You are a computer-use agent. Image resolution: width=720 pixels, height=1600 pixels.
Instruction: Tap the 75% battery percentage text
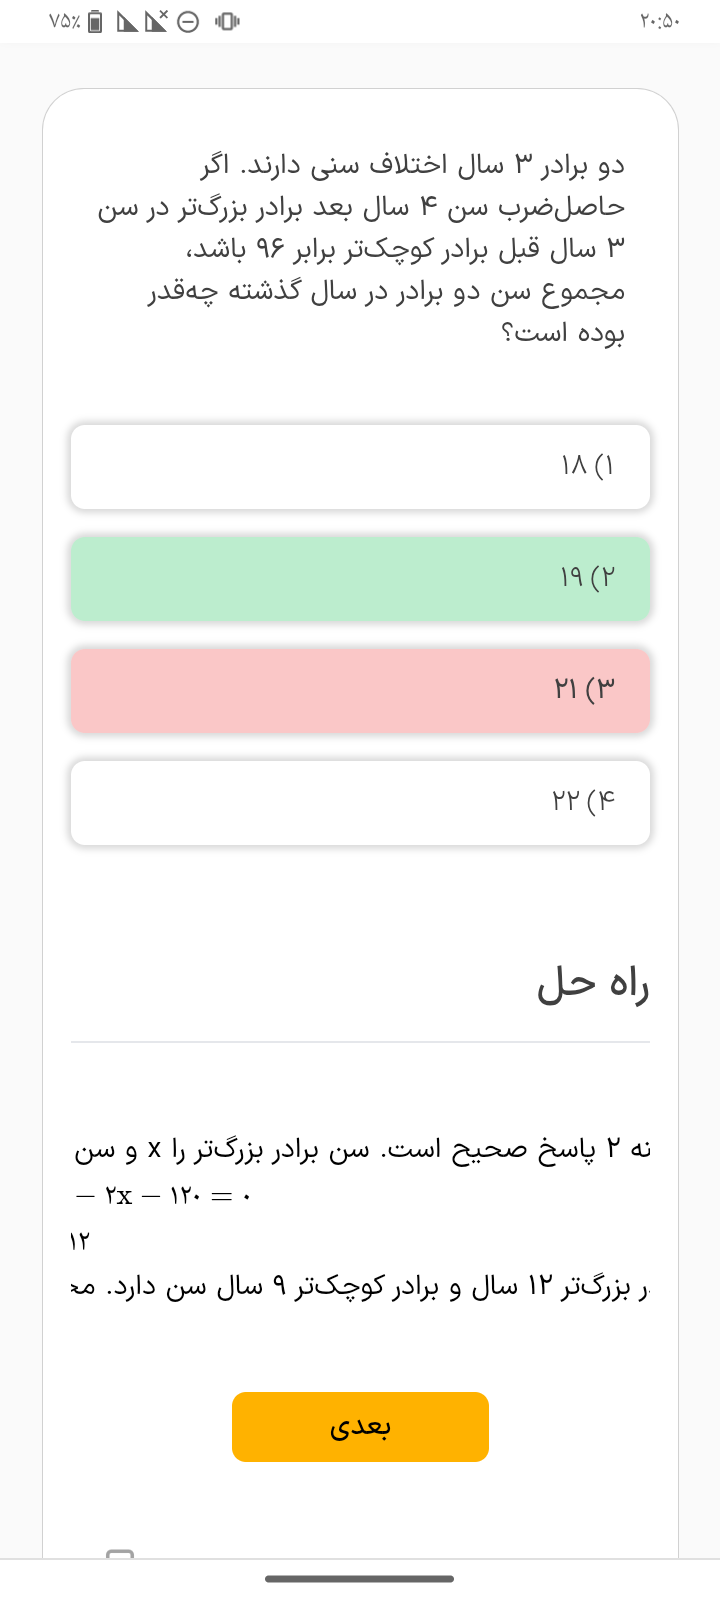(x=63, y=21)
